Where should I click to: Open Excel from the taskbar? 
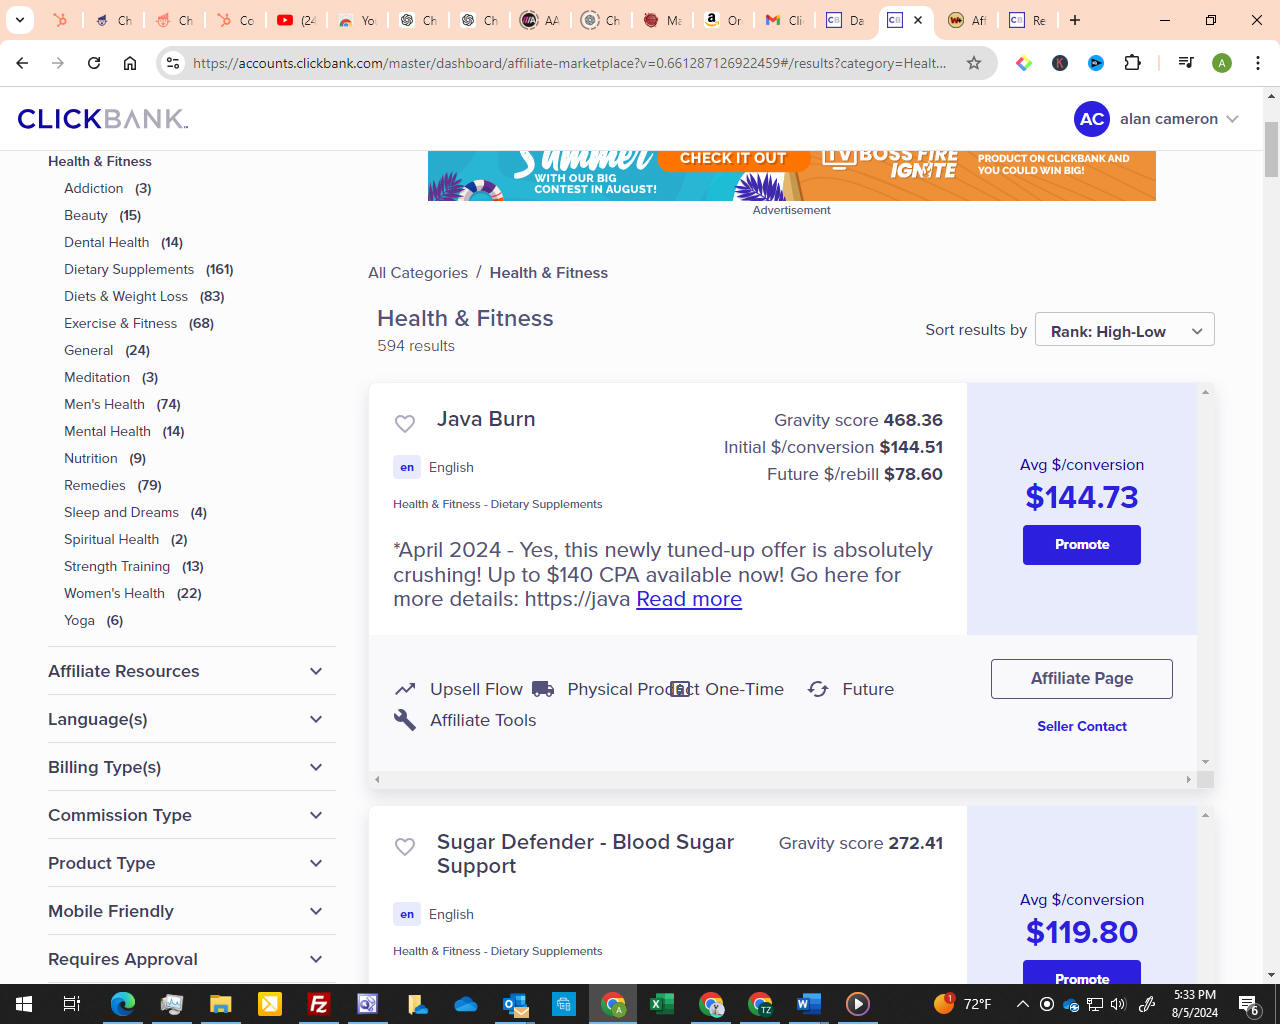[662, 1004]
